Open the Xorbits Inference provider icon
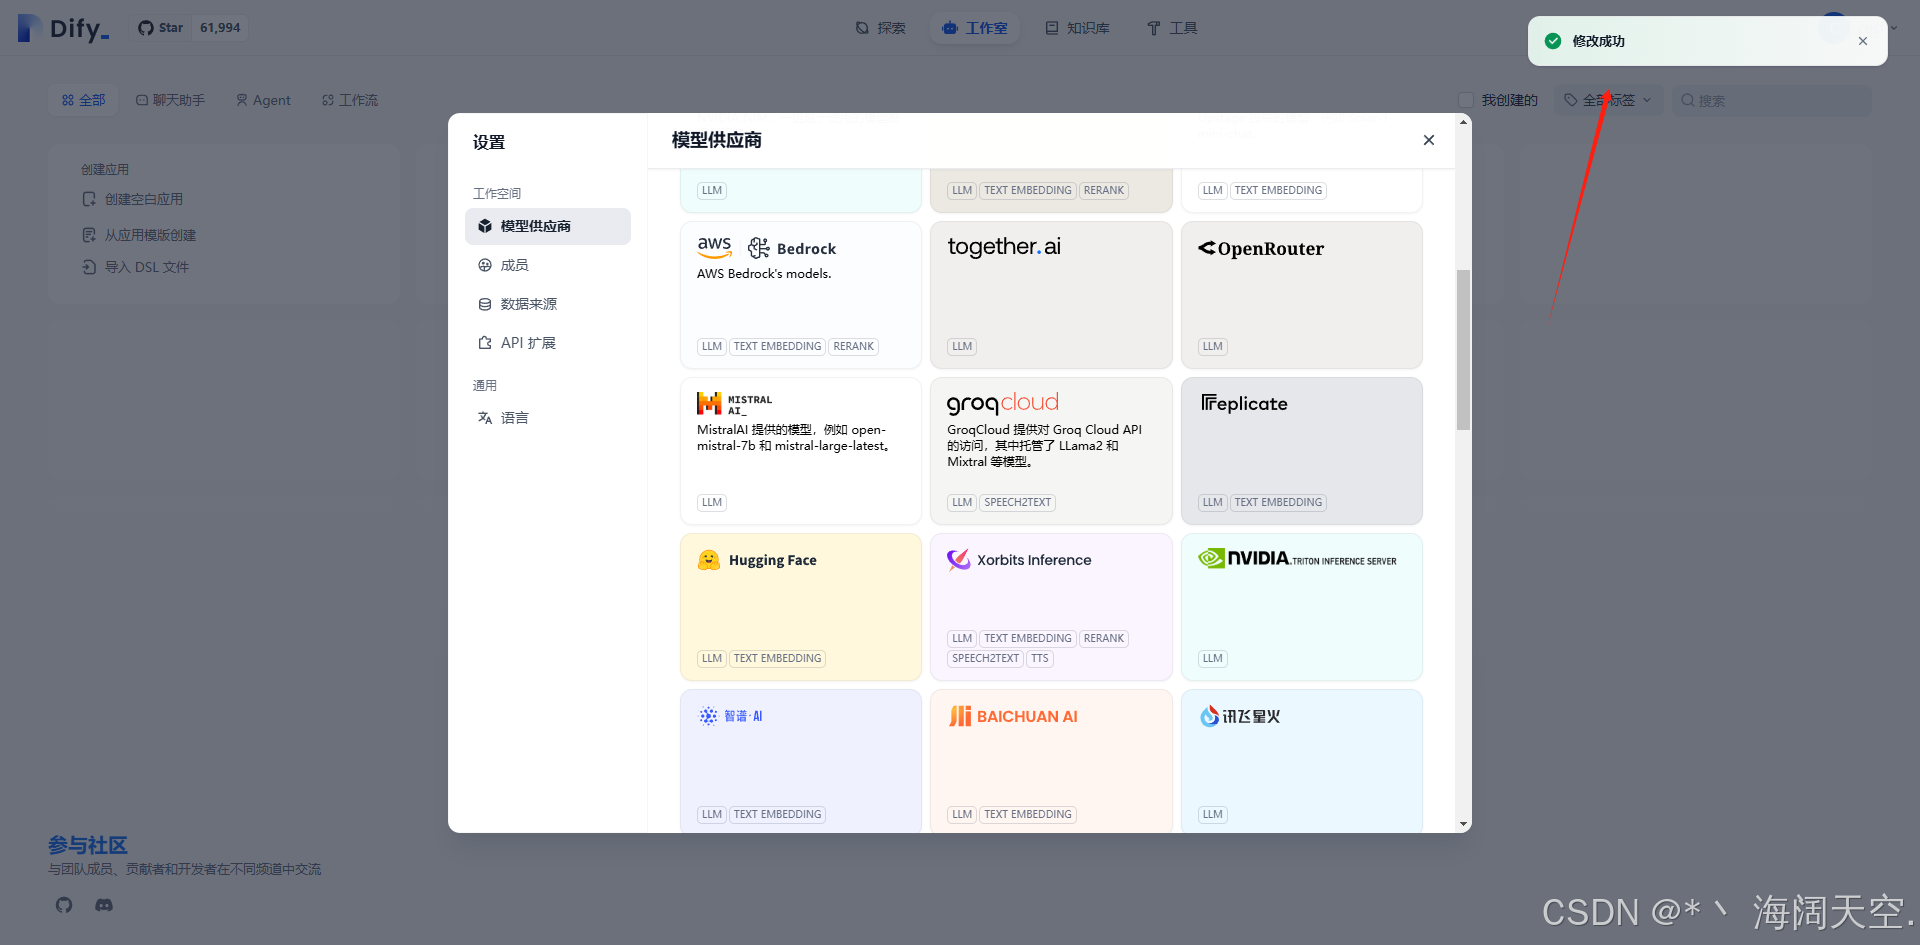 (x=959, y=560)
